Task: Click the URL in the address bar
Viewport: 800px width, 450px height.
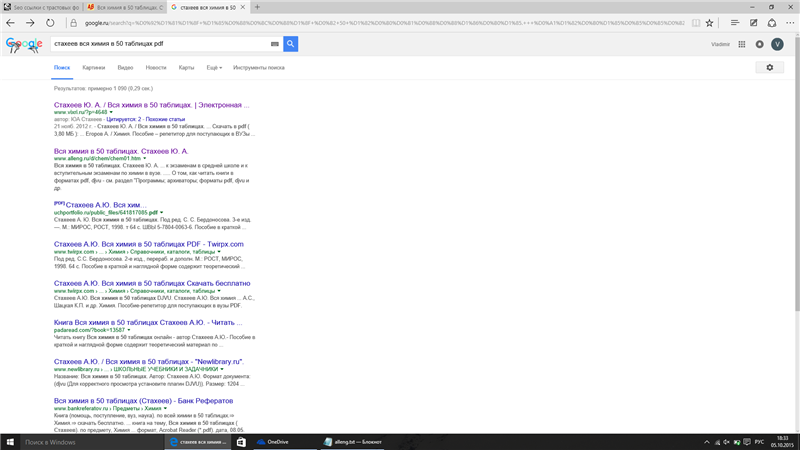Action: 383,23
